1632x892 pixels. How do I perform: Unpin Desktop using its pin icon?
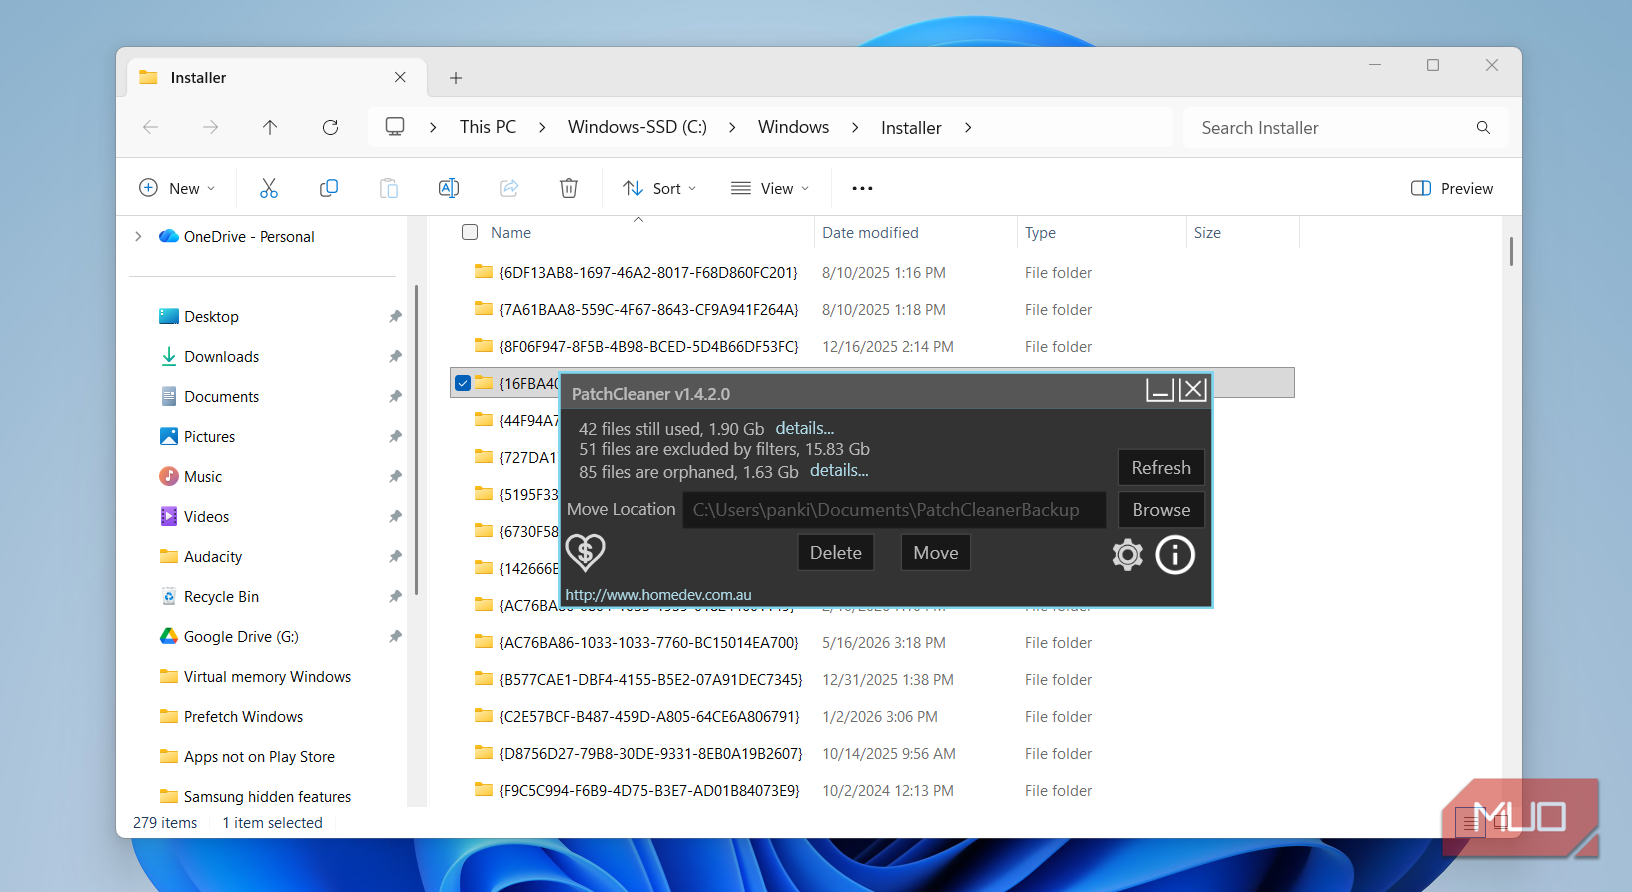(395, 316)
